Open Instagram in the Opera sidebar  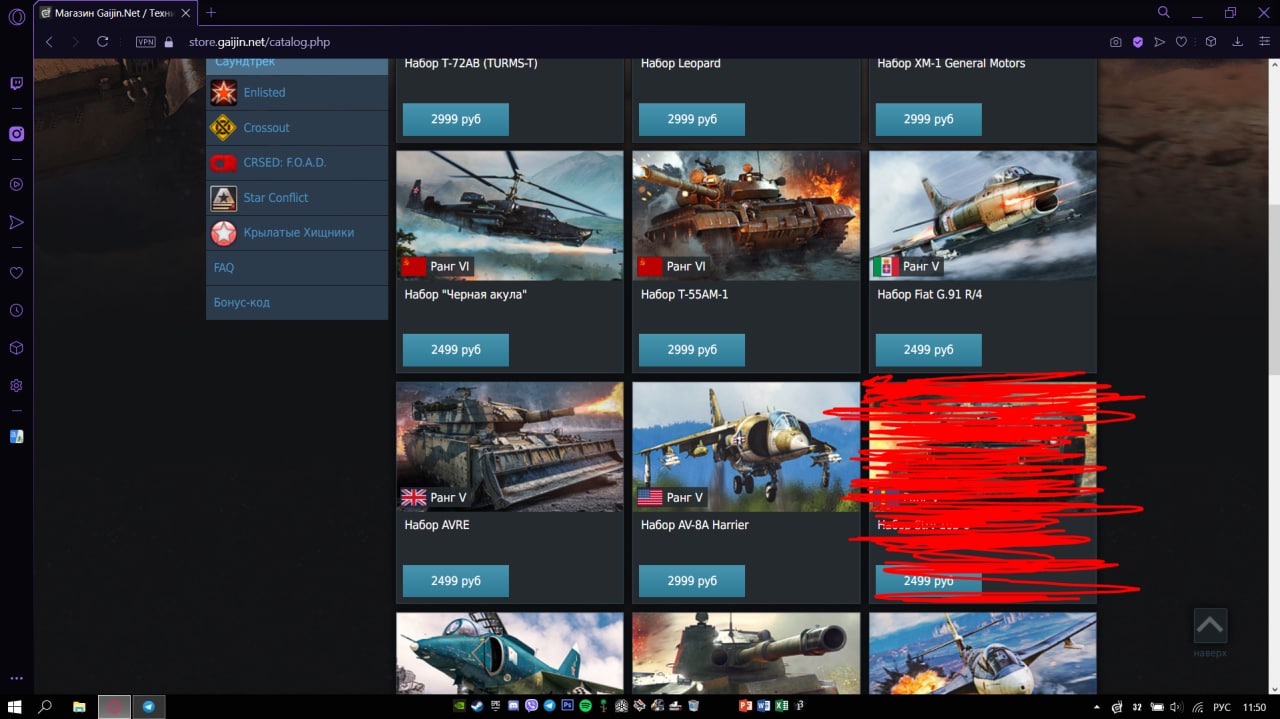[x=16, y=134]
